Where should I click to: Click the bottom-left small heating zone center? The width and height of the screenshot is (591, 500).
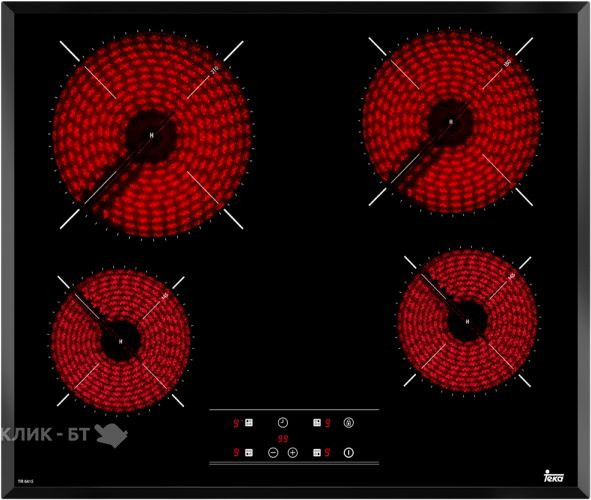pyautogui.click(x=121, y=341)
